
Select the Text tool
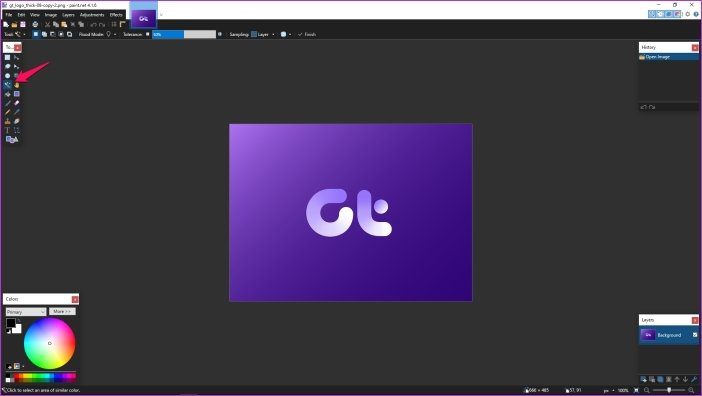click(x=8, y=130)
